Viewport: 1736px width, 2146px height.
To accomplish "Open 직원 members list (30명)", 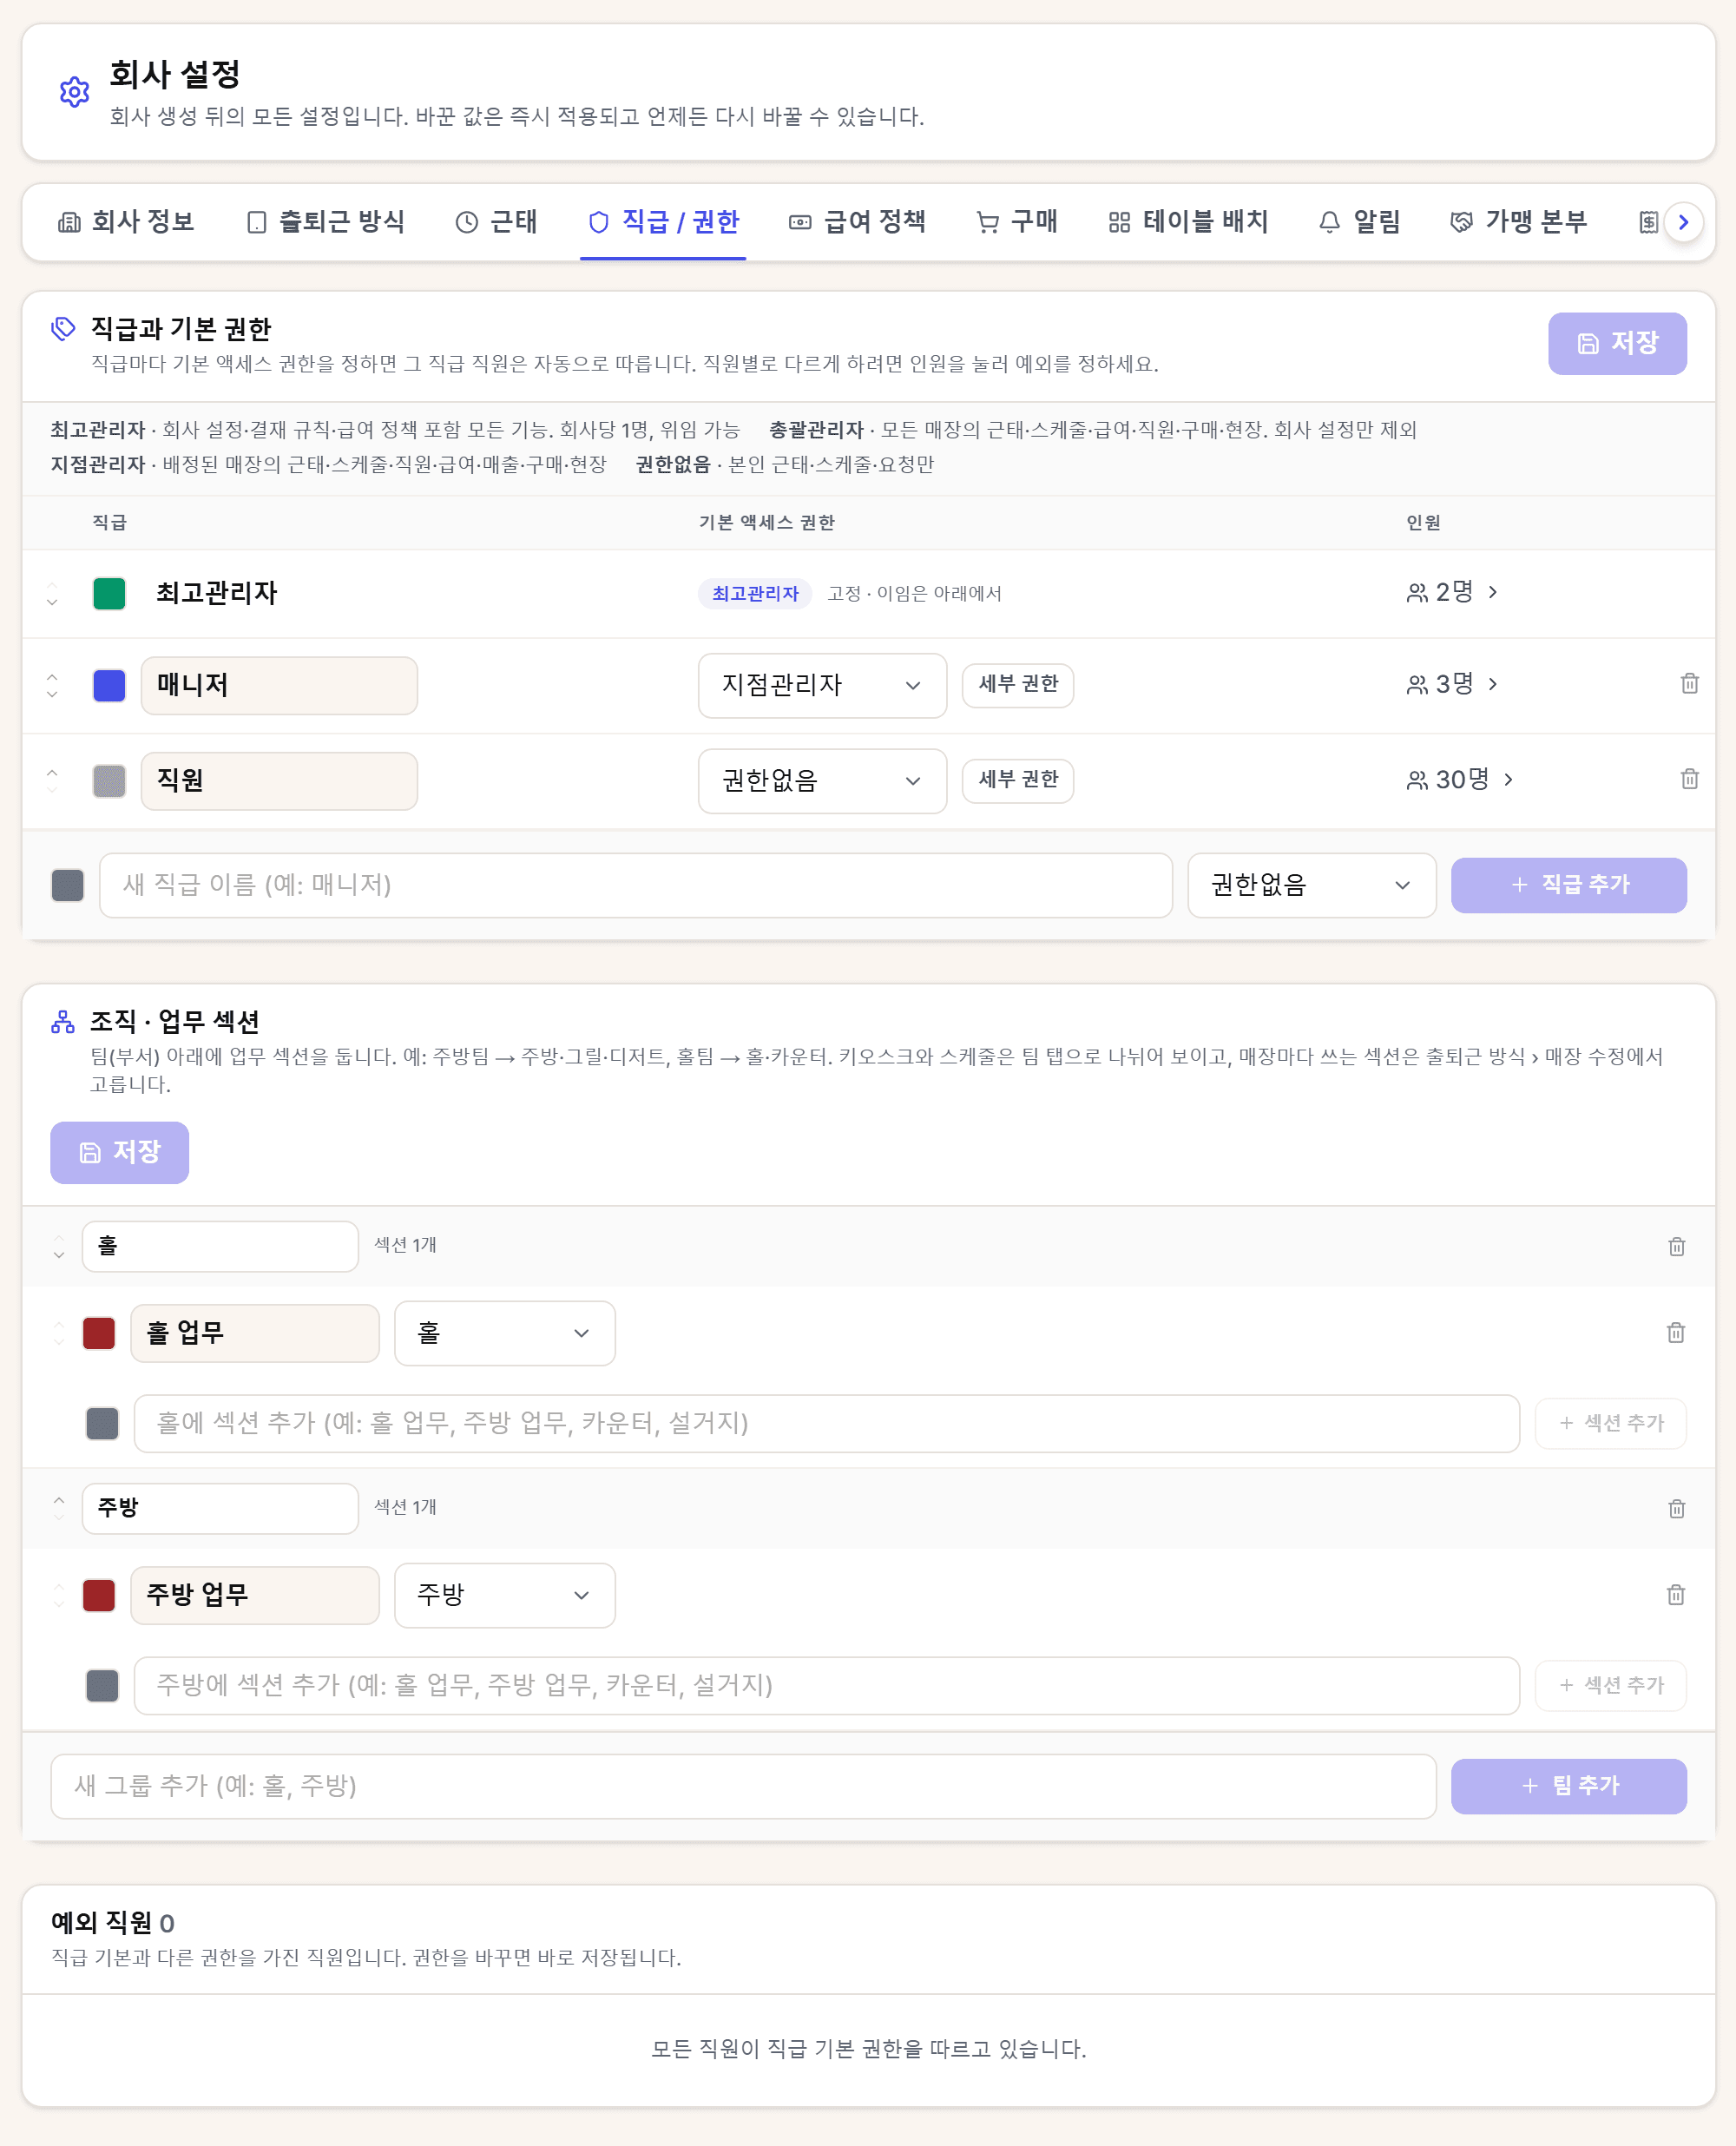I will [1459, 779].
